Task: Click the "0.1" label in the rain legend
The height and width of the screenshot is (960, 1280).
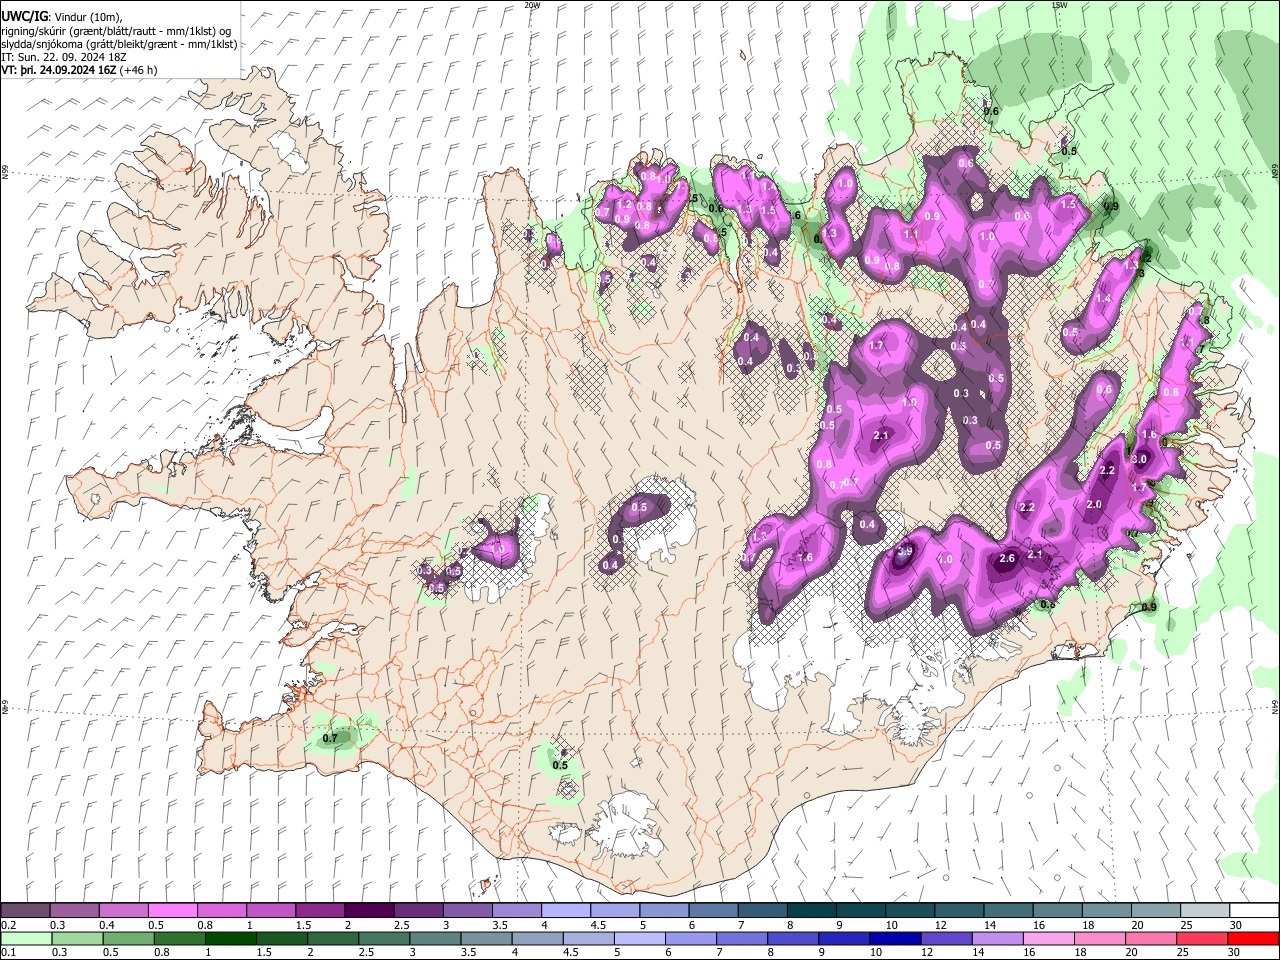Action: (x=8, y=952)
